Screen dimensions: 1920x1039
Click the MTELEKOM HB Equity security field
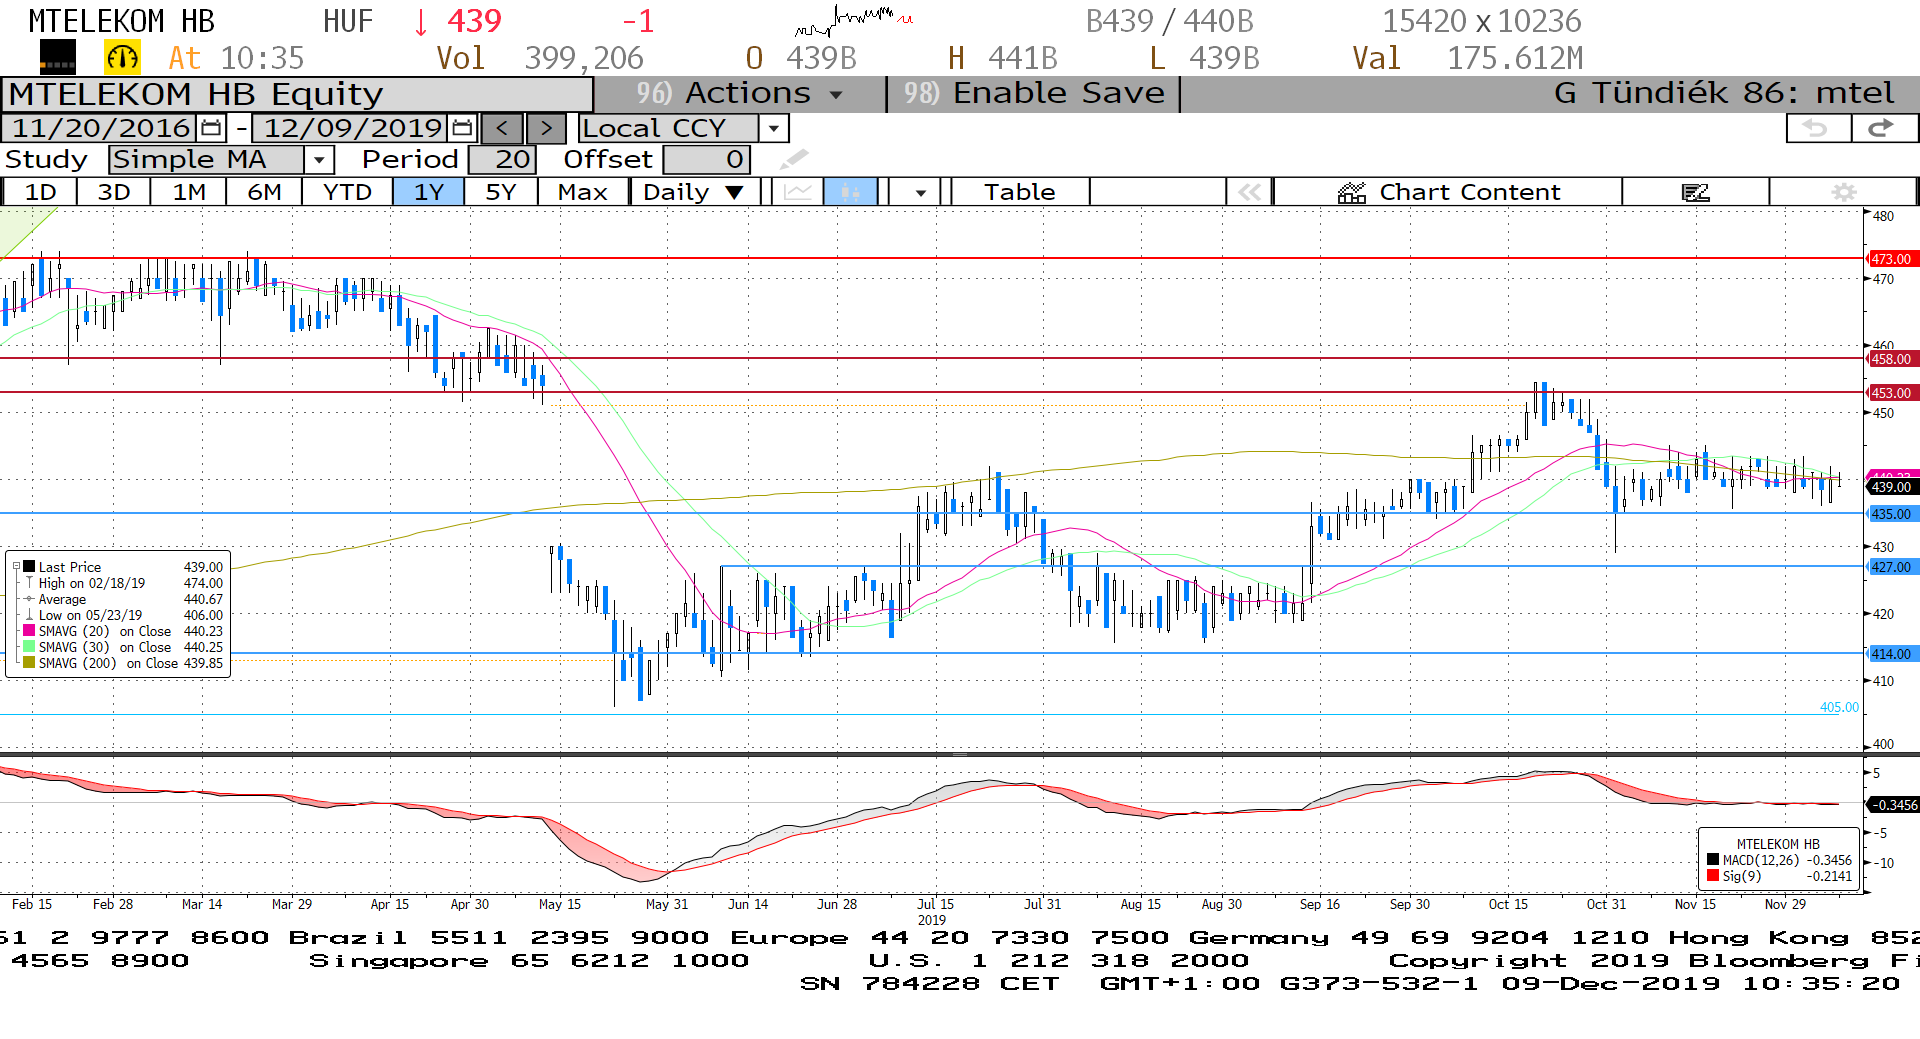pos(297,94)
